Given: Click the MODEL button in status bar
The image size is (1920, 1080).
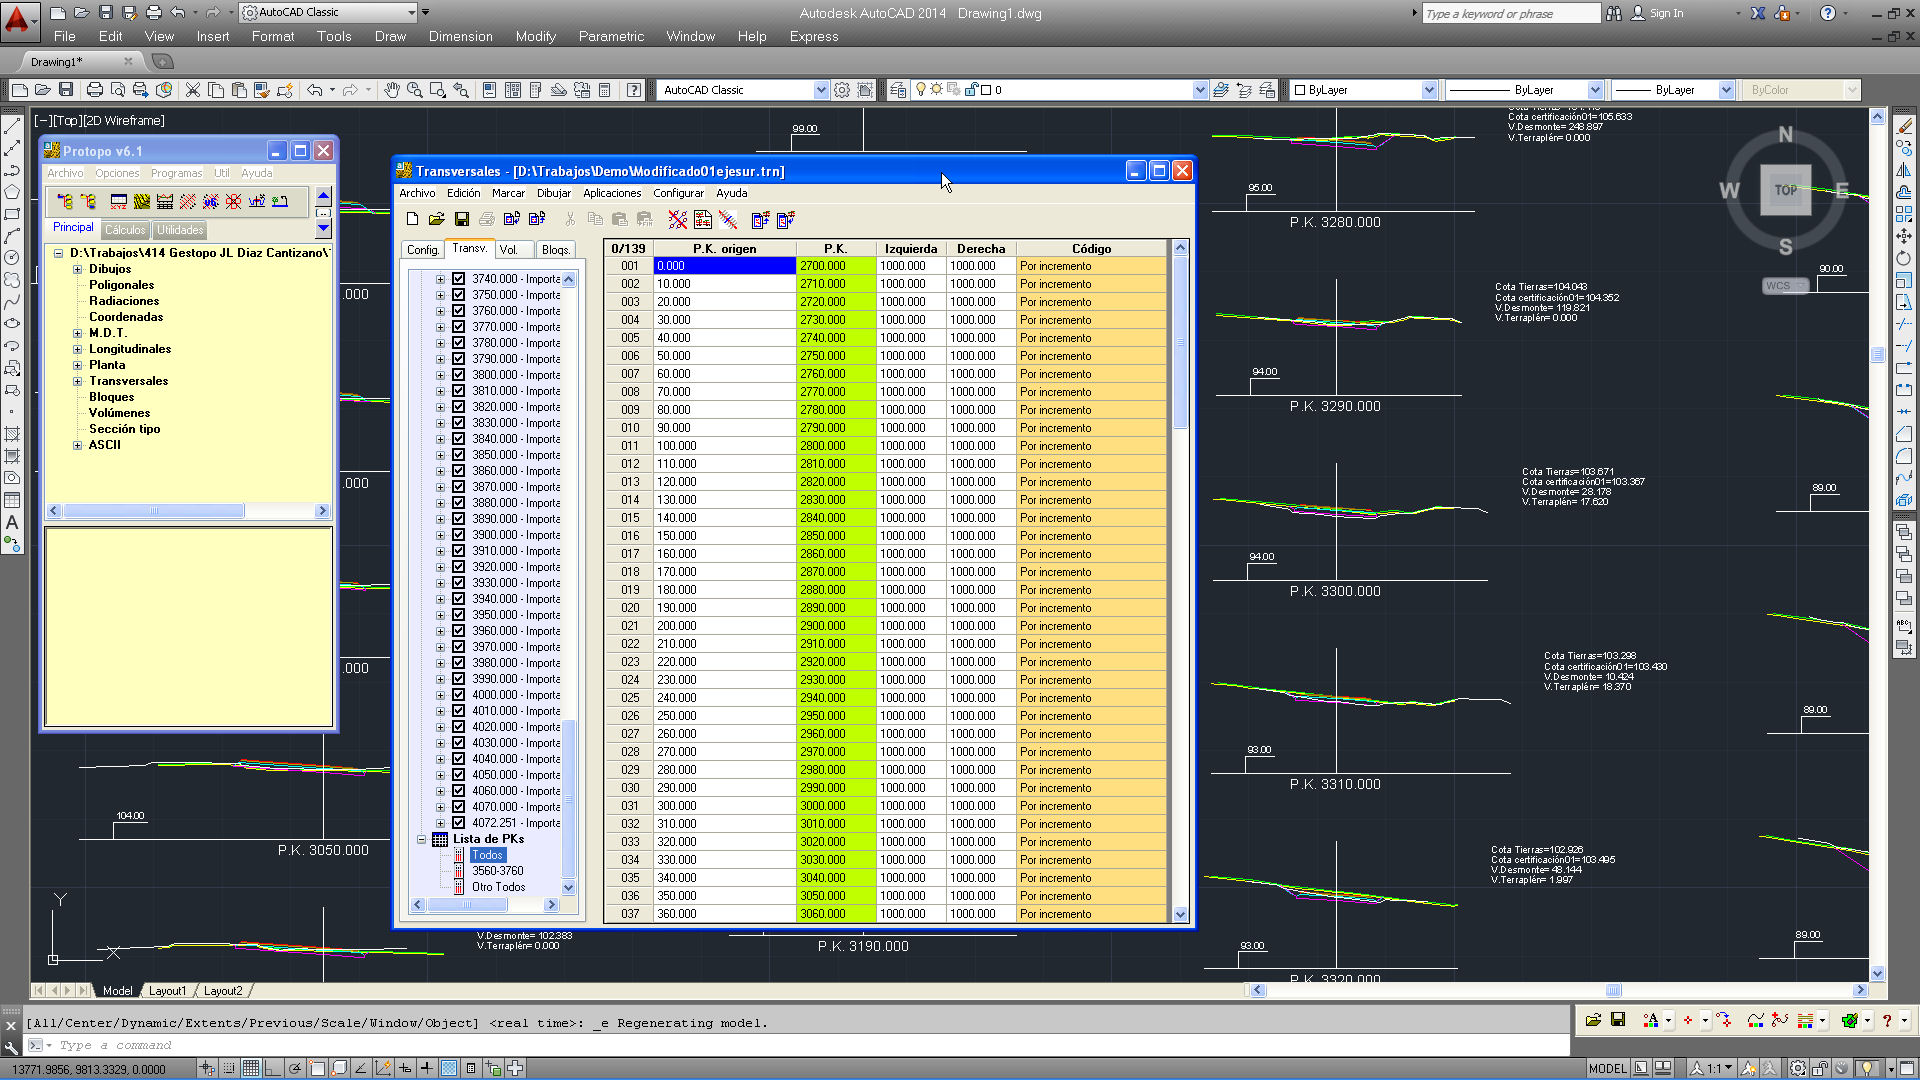Looking at the screenshot, I should tap(1608, 1068).
